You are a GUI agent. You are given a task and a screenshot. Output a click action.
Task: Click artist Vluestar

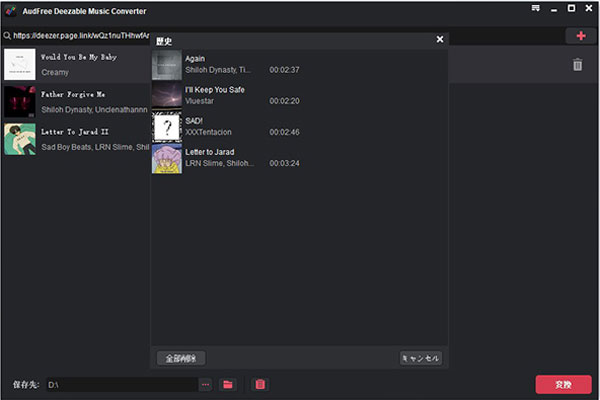[199, 101]
